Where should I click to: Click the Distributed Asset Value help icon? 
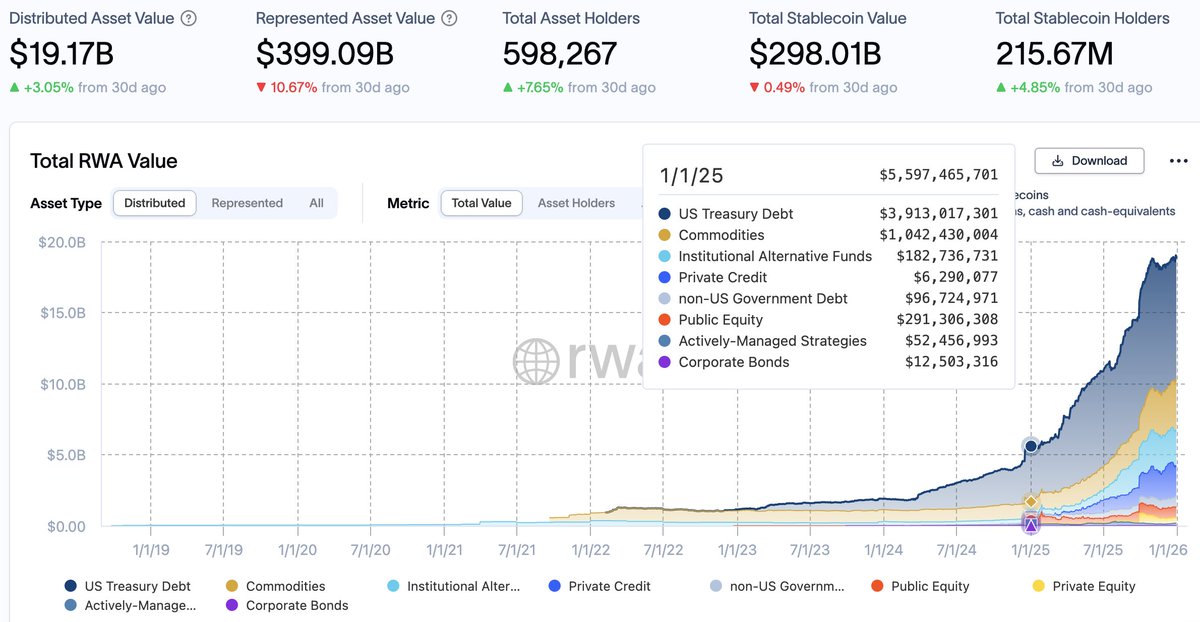(x=189, y=19)
